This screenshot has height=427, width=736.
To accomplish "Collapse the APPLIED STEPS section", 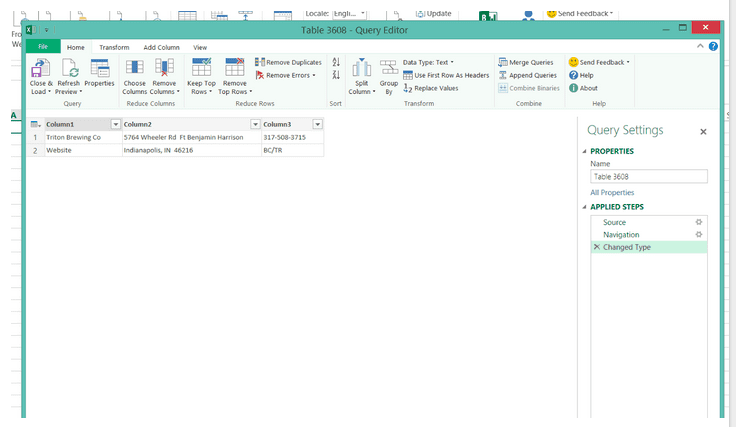I will click(x=584, y=207).
